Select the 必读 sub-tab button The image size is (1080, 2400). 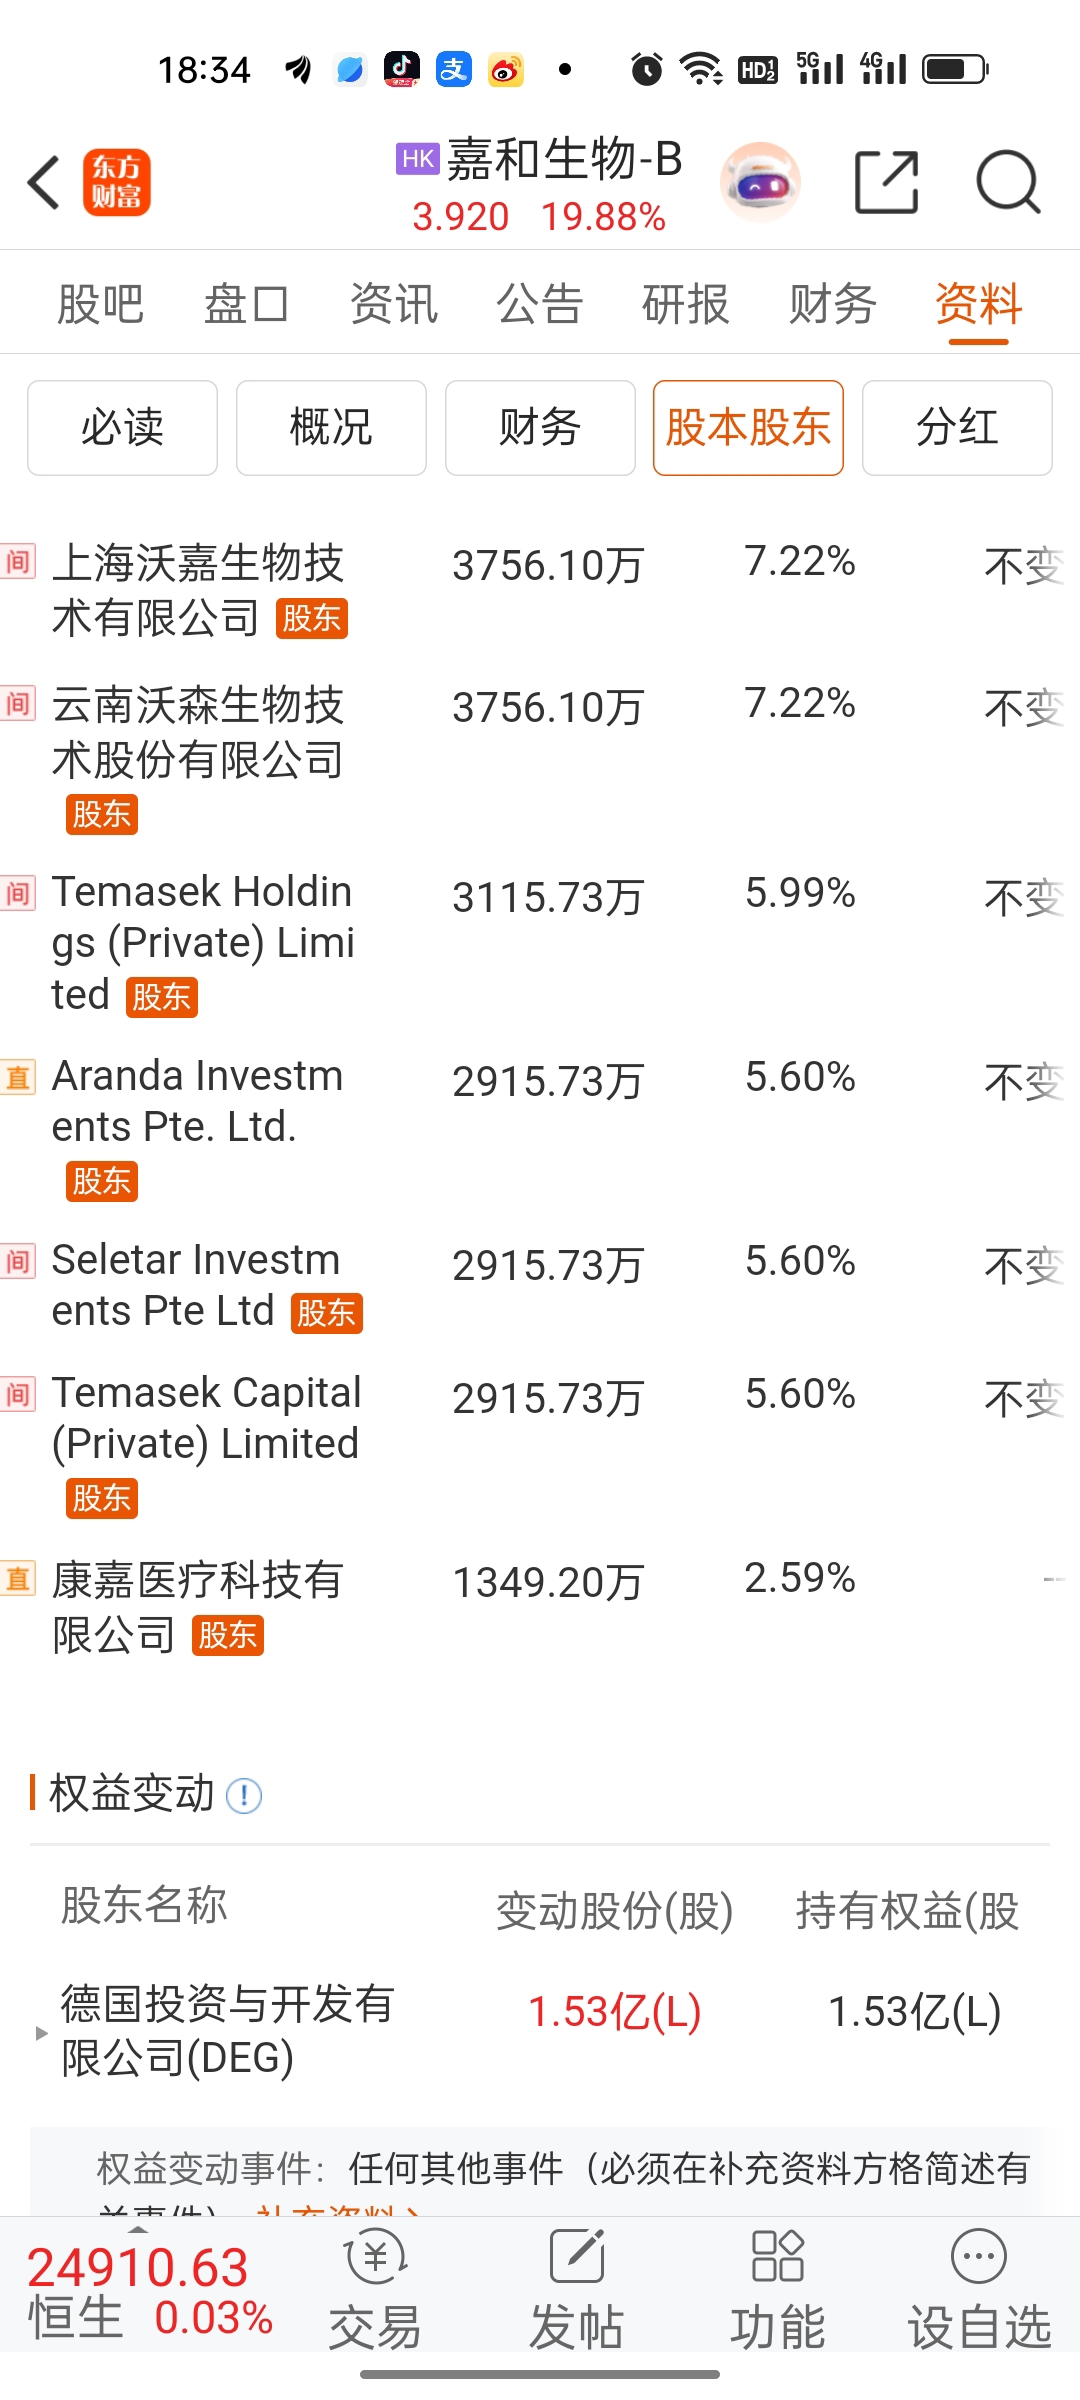tap(122, 428)
